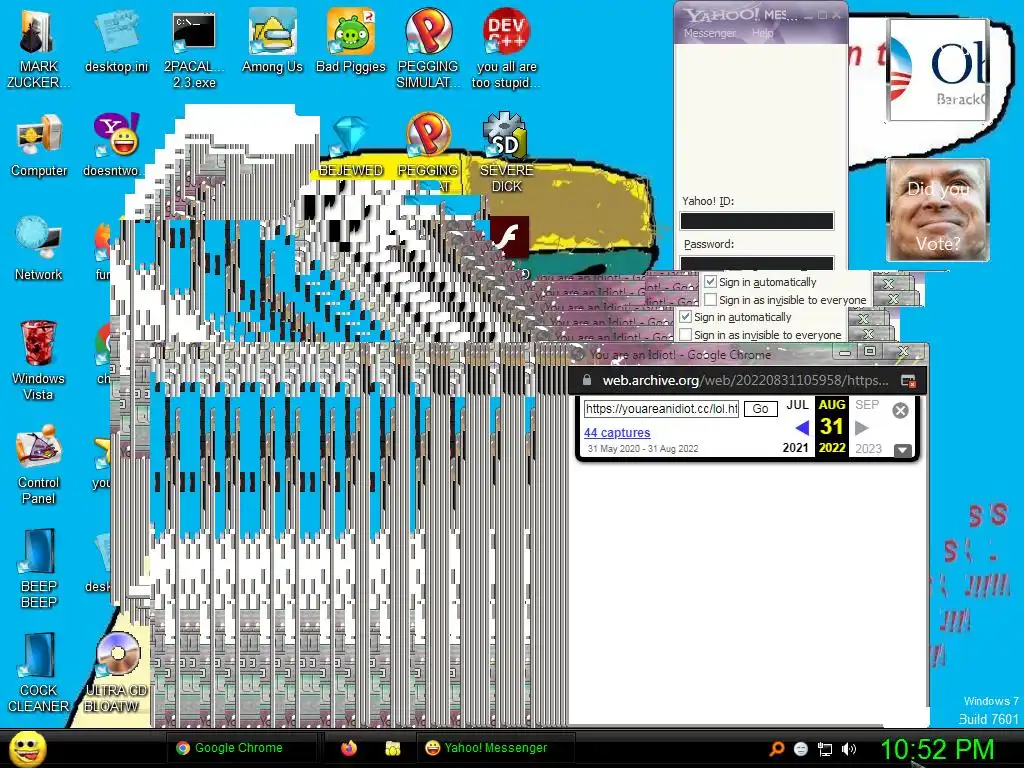Open the SEVERE DICK gear icon
This screenshot has height=768, width=1024.
506,152
